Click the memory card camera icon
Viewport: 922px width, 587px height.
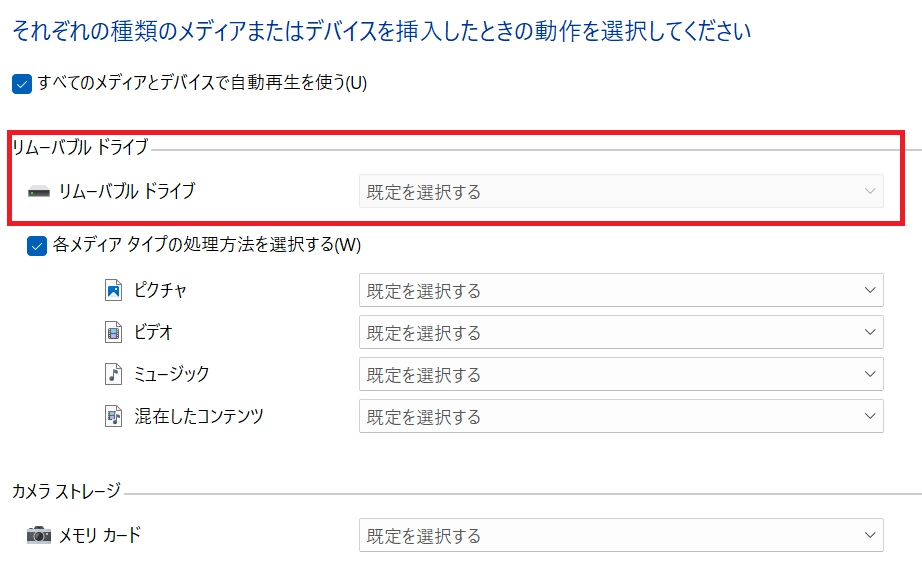(x=38, y=535)
